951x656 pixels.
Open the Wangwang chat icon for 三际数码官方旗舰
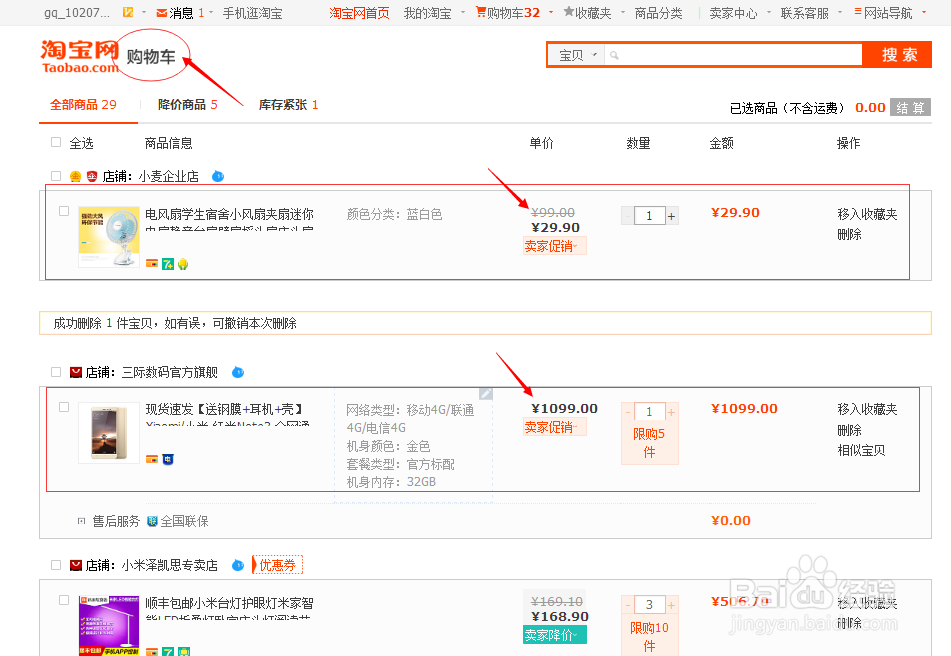pyautogui.click(x=238, y=372)
